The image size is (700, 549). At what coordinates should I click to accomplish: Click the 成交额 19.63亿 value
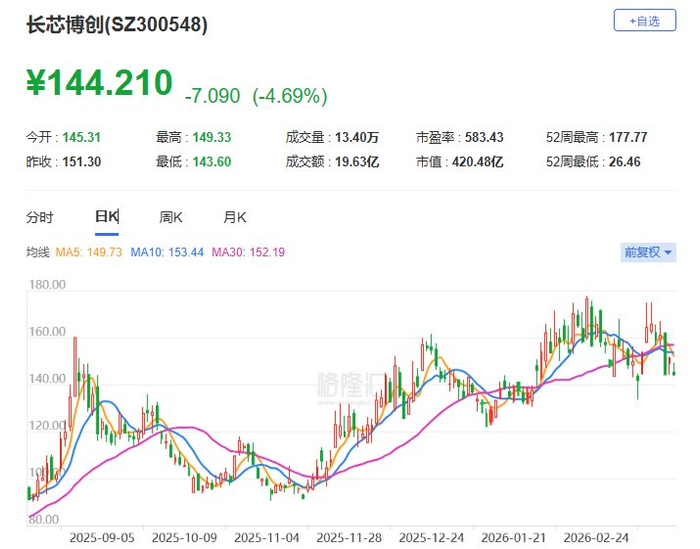point(357,162)
